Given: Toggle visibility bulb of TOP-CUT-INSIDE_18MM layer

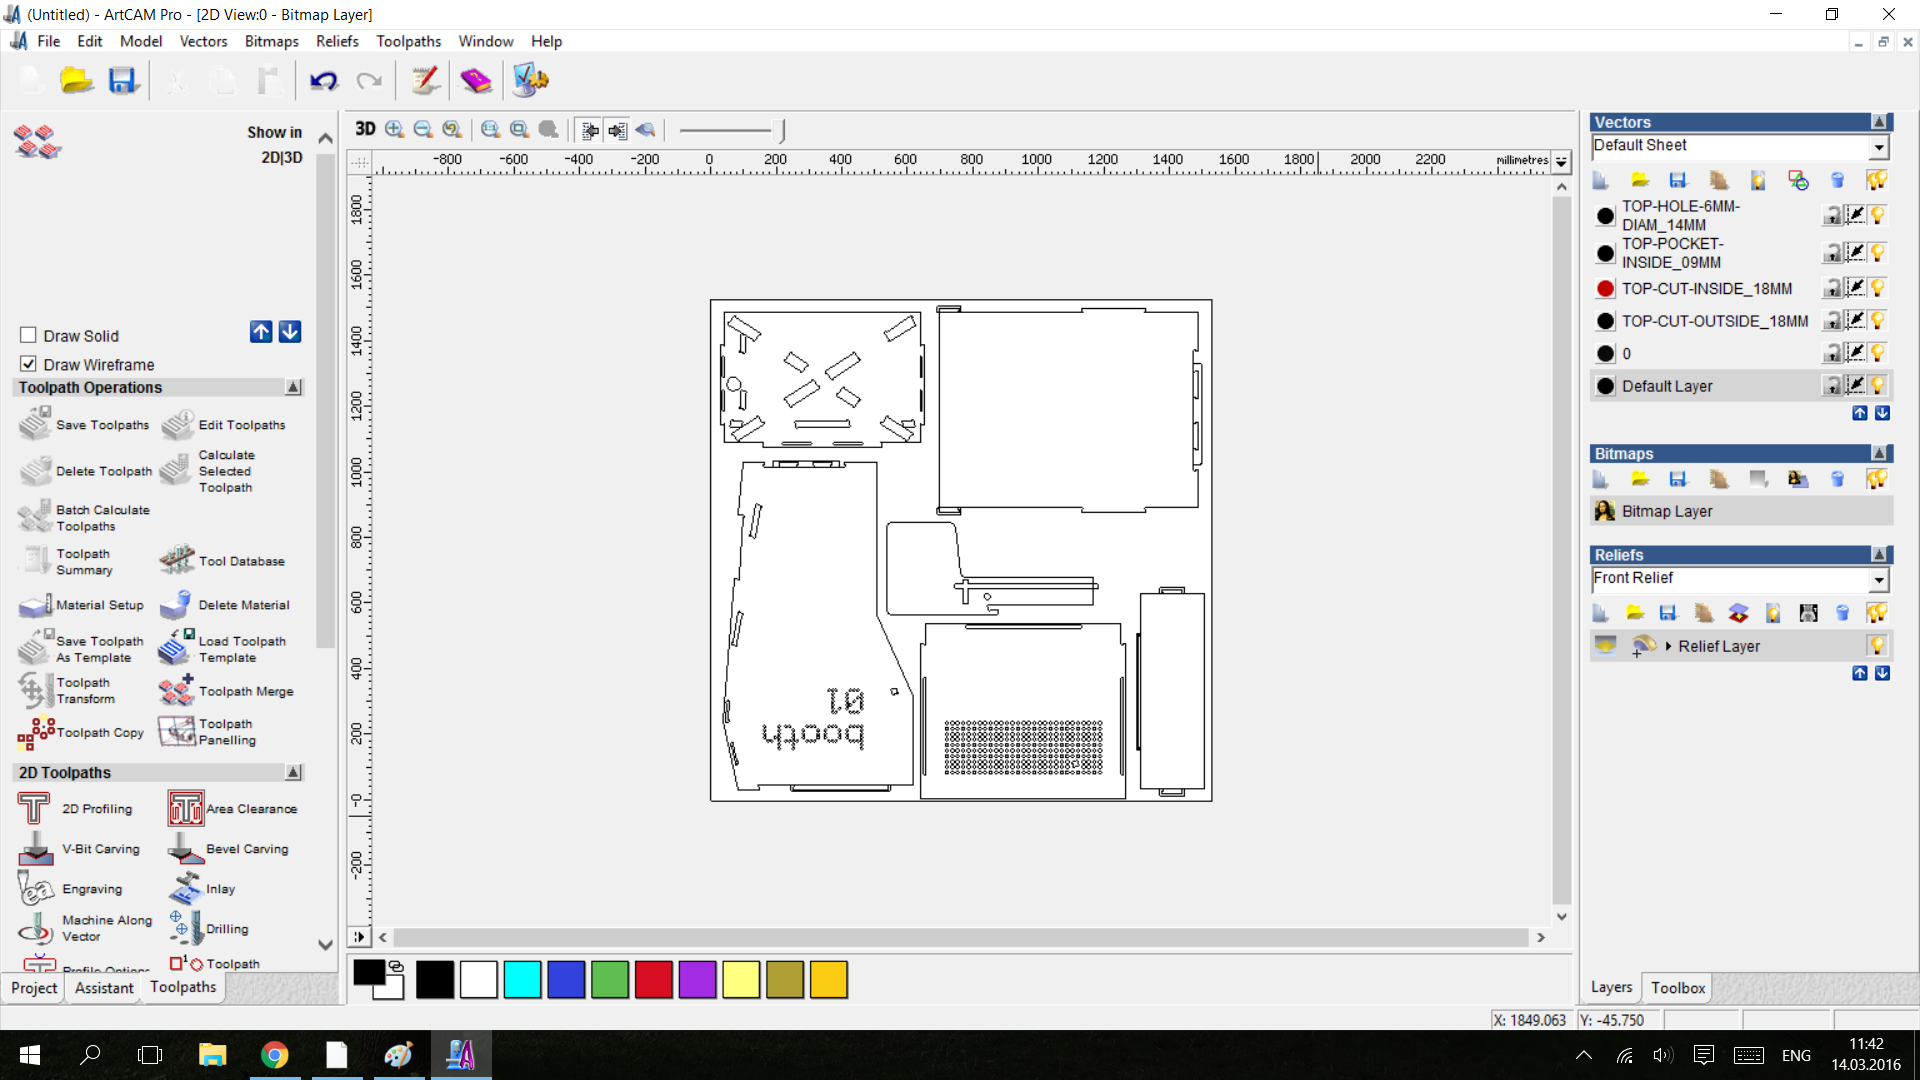Looking at the screenshot, I should [x=1878, y=288].
